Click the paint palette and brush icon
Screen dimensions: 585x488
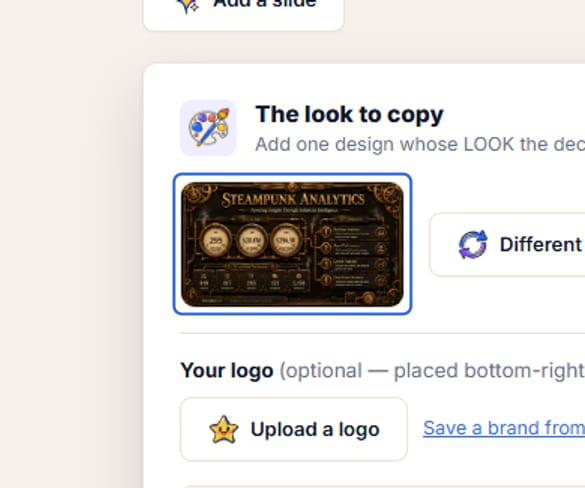(x=209, y=128)
